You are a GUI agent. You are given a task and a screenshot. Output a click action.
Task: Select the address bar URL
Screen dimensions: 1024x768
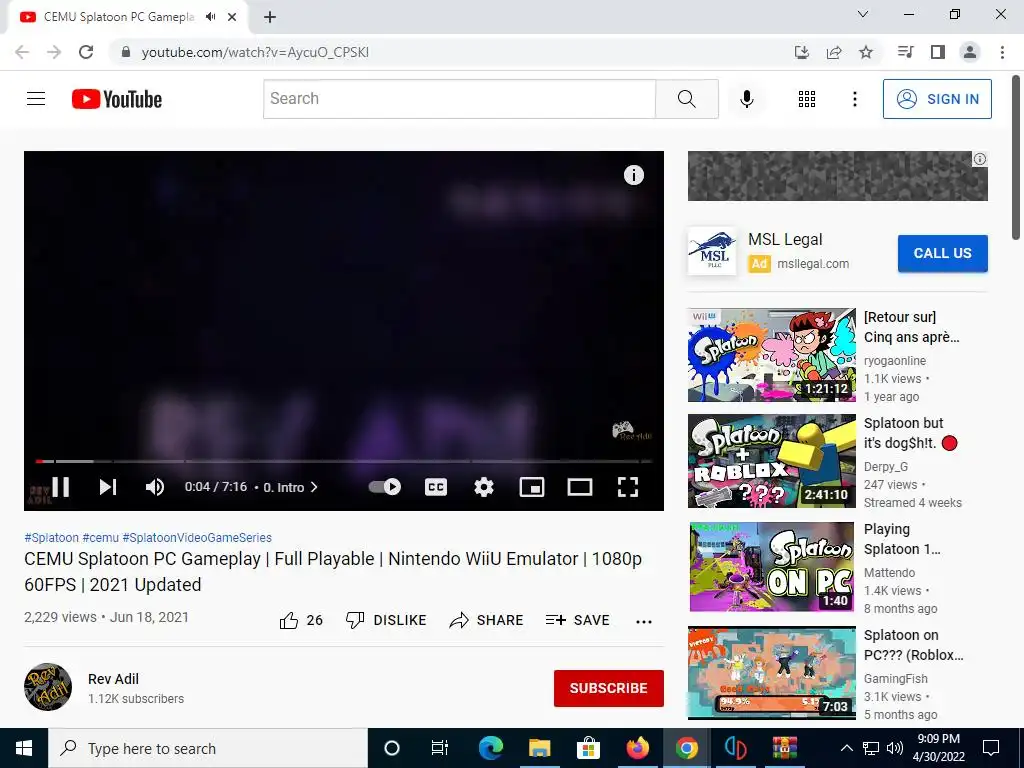point(255,52)
